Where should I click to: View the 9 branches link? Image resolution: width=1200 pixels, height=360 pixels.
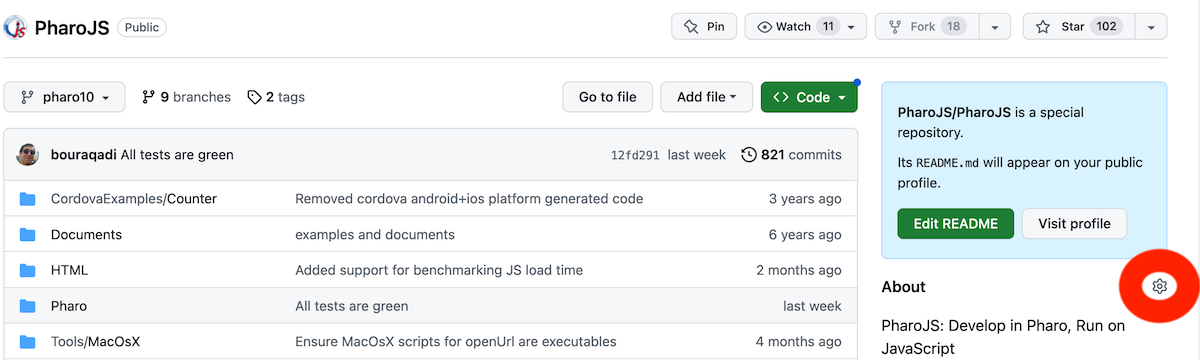tap(186, 97)
